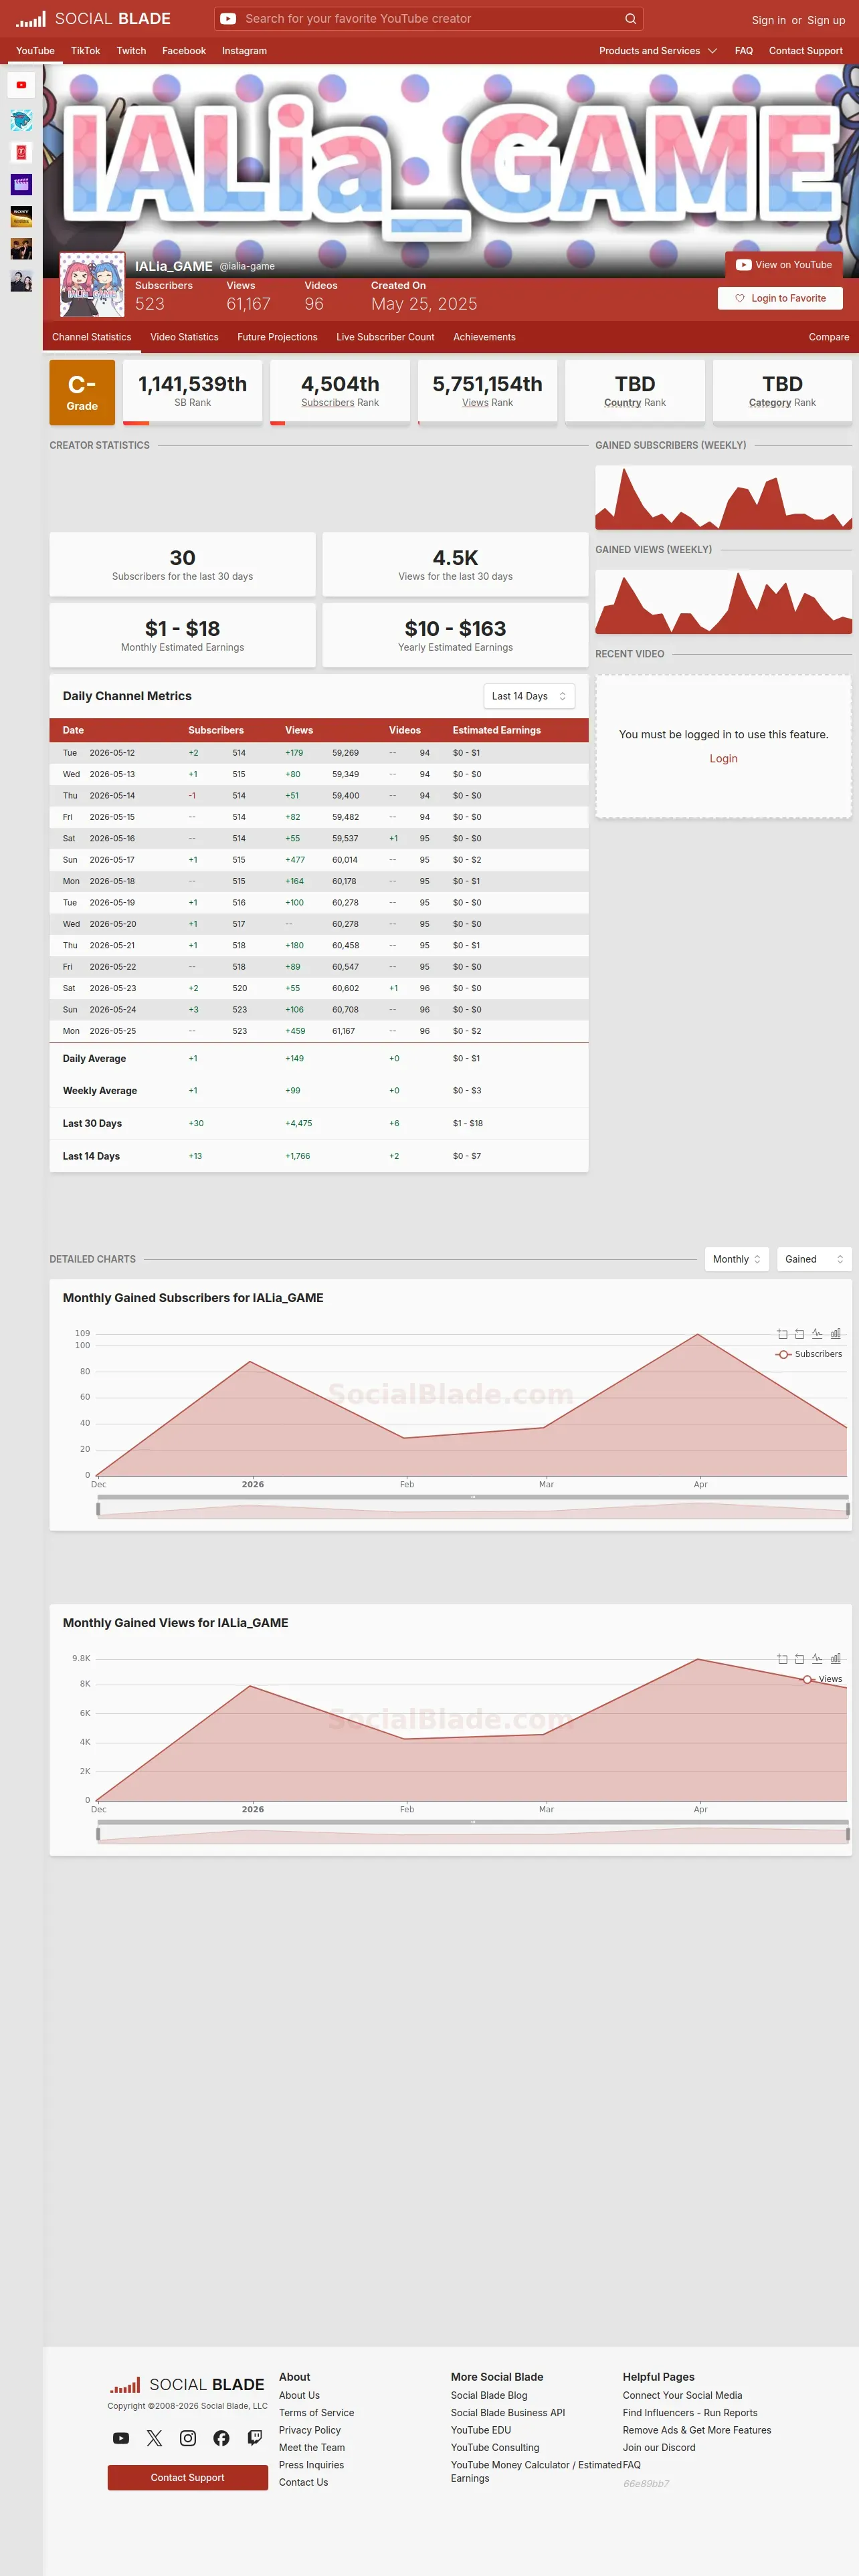Viewport: 859px width, 2576px height.
Task: Open the FAQ link in header
Action: [x=744, y=51]
